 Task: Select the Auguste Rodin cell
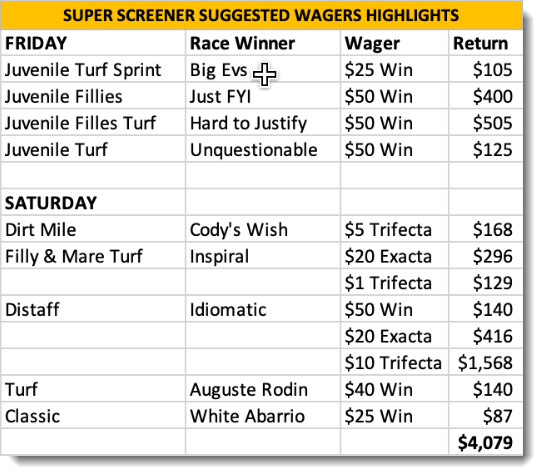[x=263, y=389]
